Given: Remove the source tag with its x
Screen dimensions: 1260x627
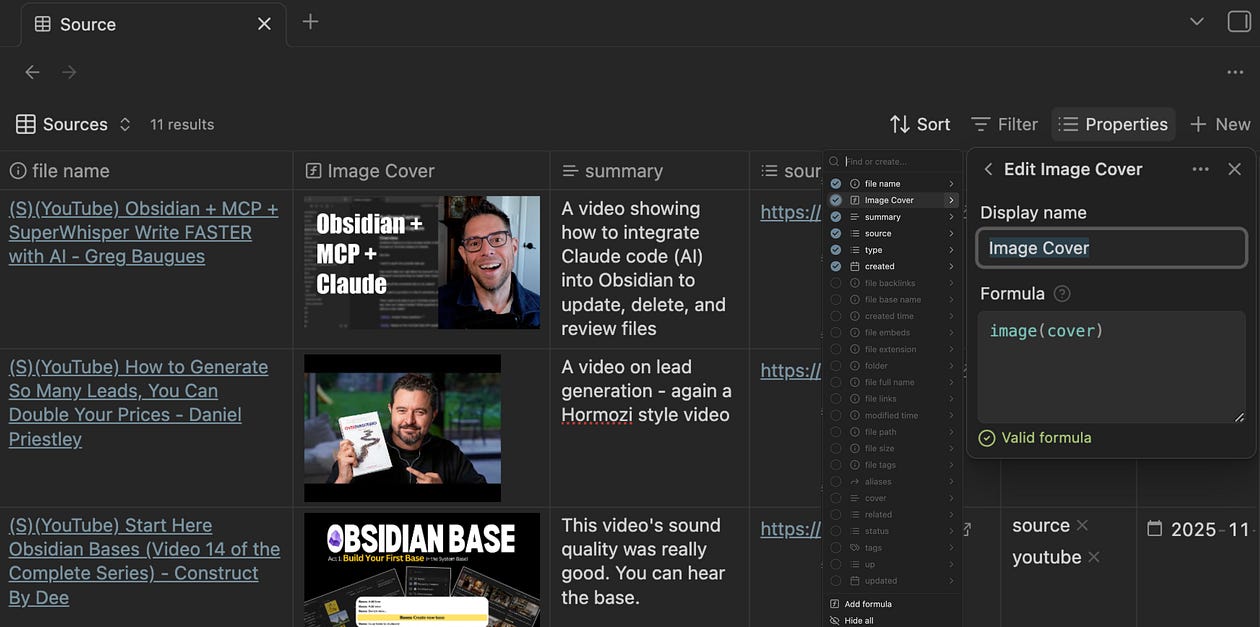Looking at the screenshot, I should click(1082, 525).
